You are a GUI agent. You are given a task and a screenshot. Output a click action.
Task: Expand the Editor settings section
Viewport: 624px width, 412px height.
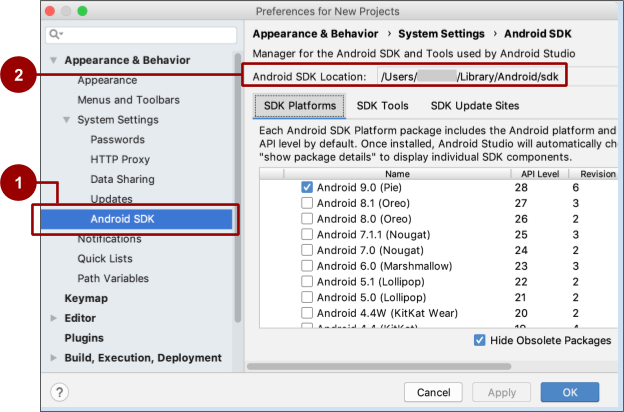(x=54, y=318)
